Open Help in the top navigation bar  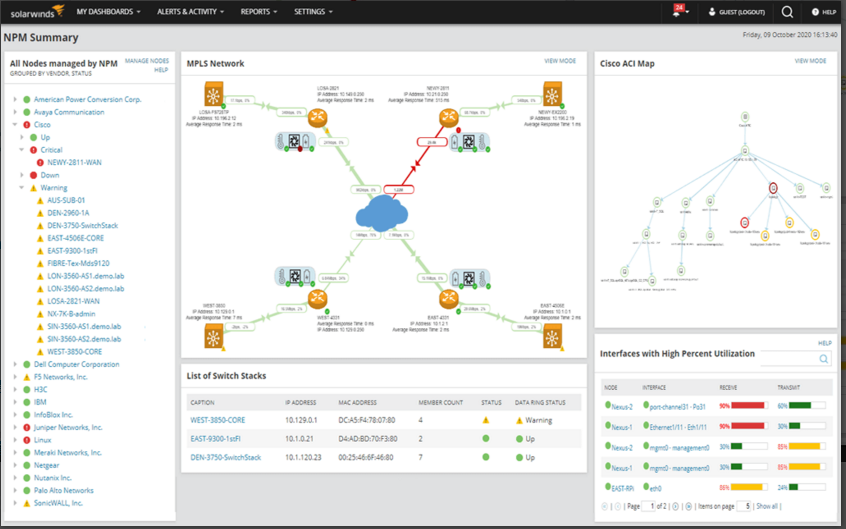(x=824, y=12)
